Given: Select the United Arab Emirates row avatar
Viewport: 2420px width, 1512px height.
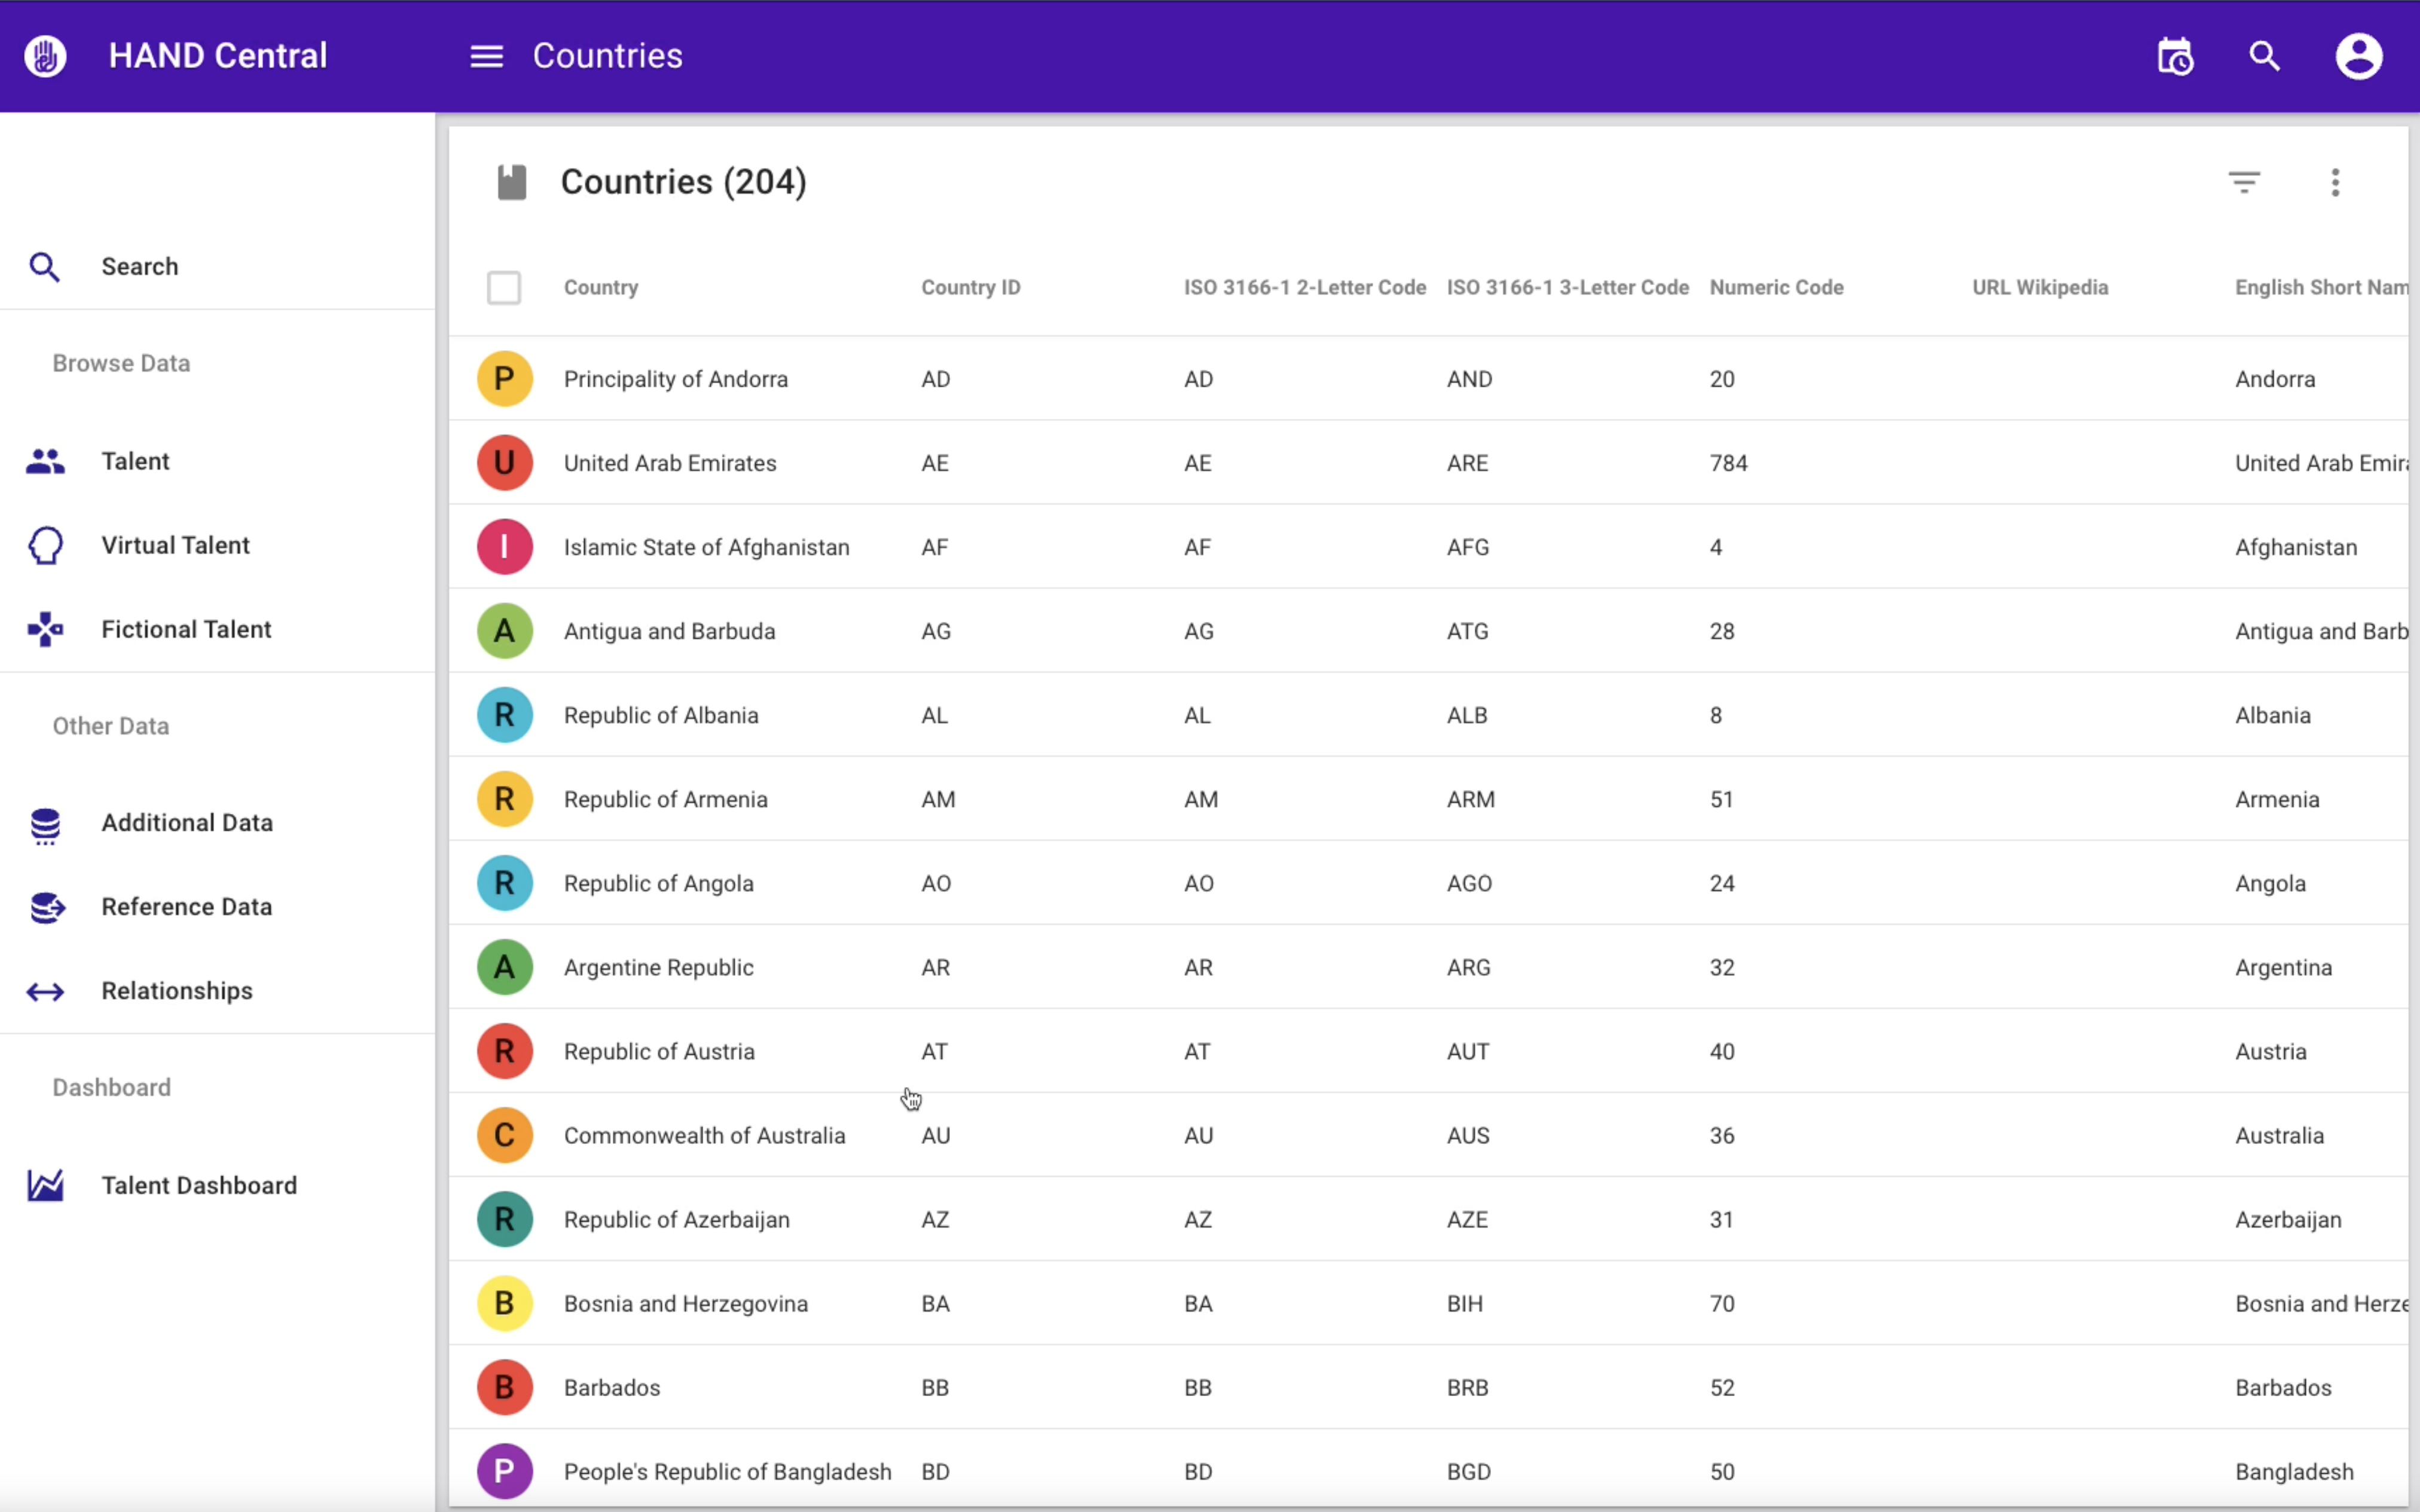Looking at the screenshot, I should point(504,463).
